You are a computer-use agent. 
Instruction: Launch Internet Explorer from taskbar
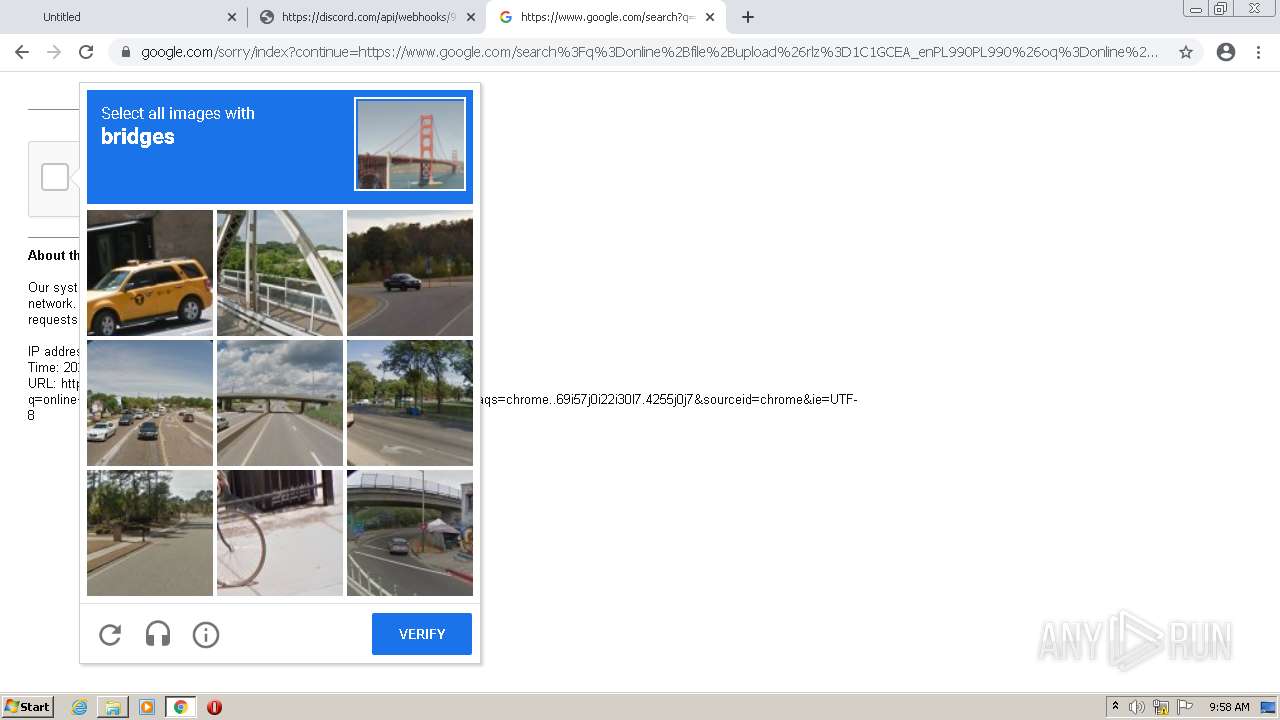tap(79, 707)
